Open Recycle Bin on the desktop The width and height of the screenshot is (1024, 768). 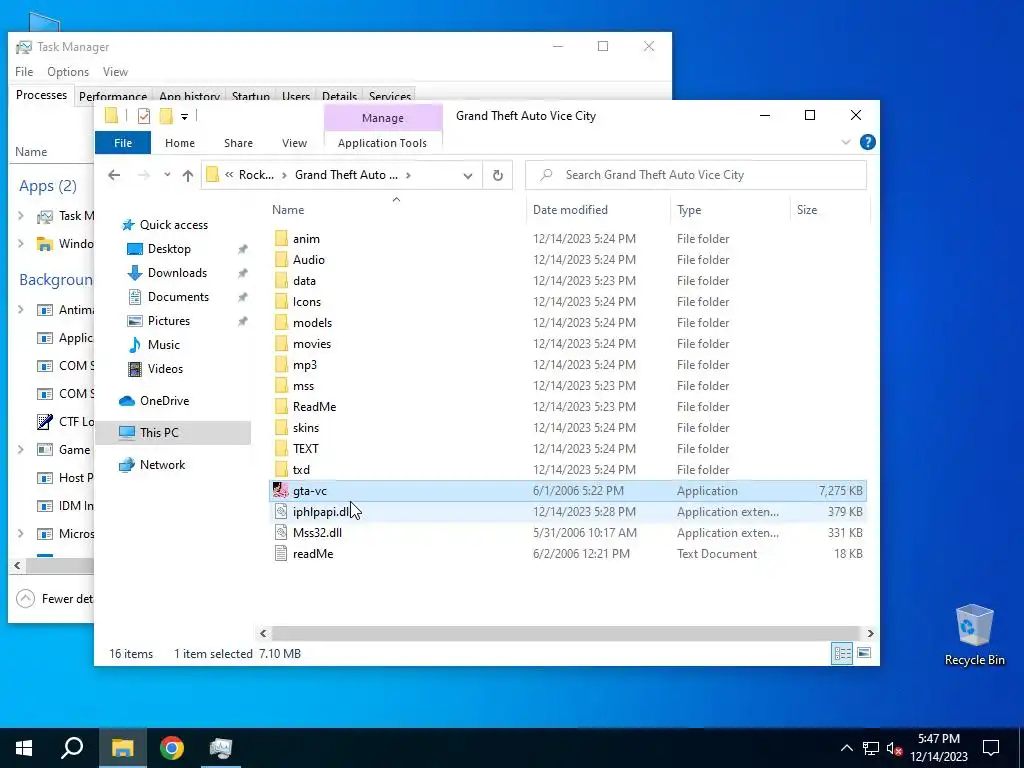pyautogui.click(x=974, y=635)
